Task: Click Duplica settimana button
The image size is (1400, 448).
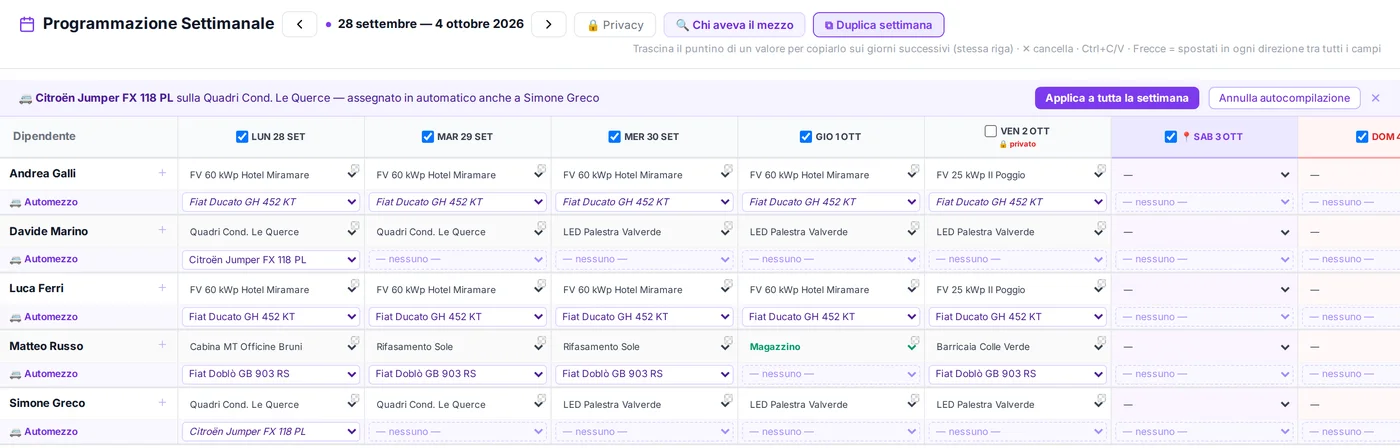Action: pos(878,25)
